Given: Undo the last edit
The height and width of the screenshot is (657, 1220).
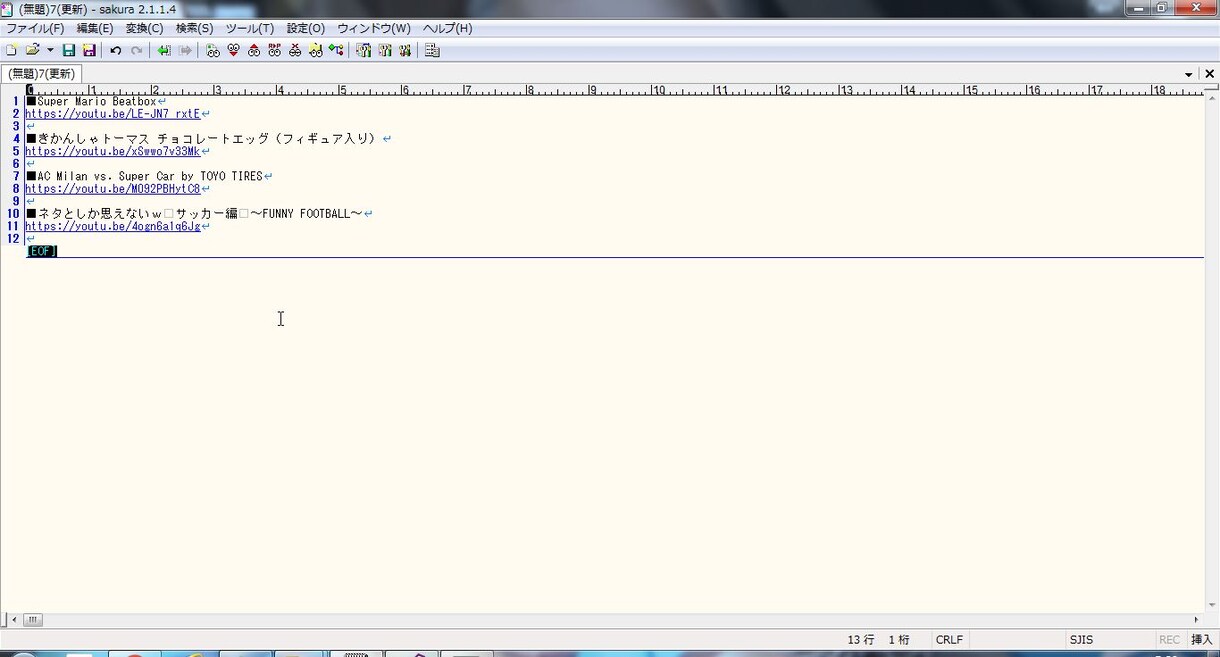Looking at the screenshot, I should coord(116,50).
